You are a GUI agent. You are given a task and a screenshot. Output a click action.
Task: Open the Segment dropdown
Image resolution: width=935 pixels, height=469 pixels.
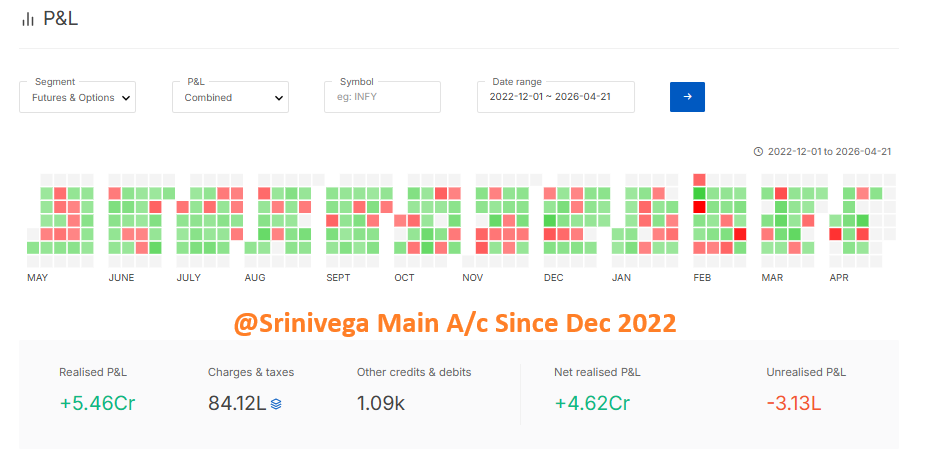click(78, 97)
